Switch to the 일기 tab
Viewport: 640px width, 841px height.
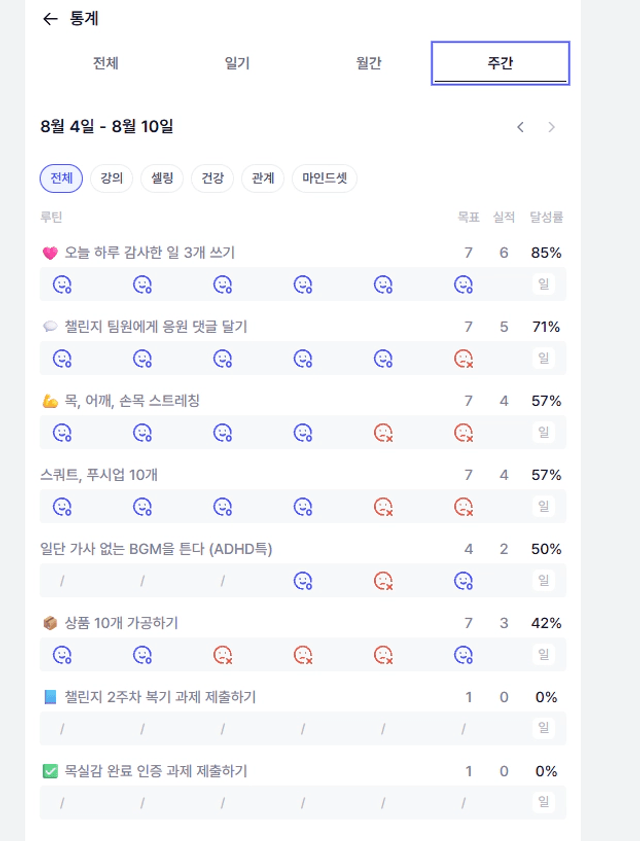tap(237, 63)
